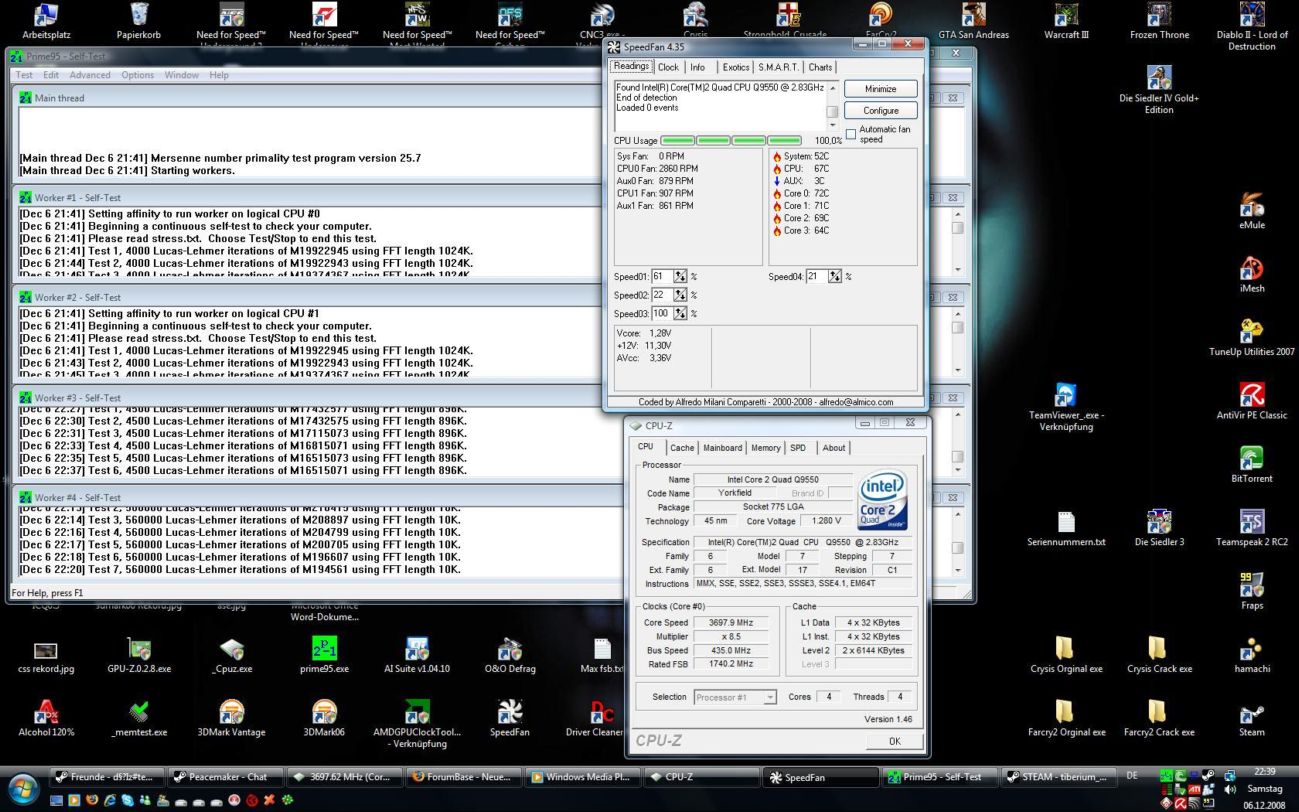Launch Fraps desktop icon
Viewport: 1299px width, 812px height.
point(1252,590)
